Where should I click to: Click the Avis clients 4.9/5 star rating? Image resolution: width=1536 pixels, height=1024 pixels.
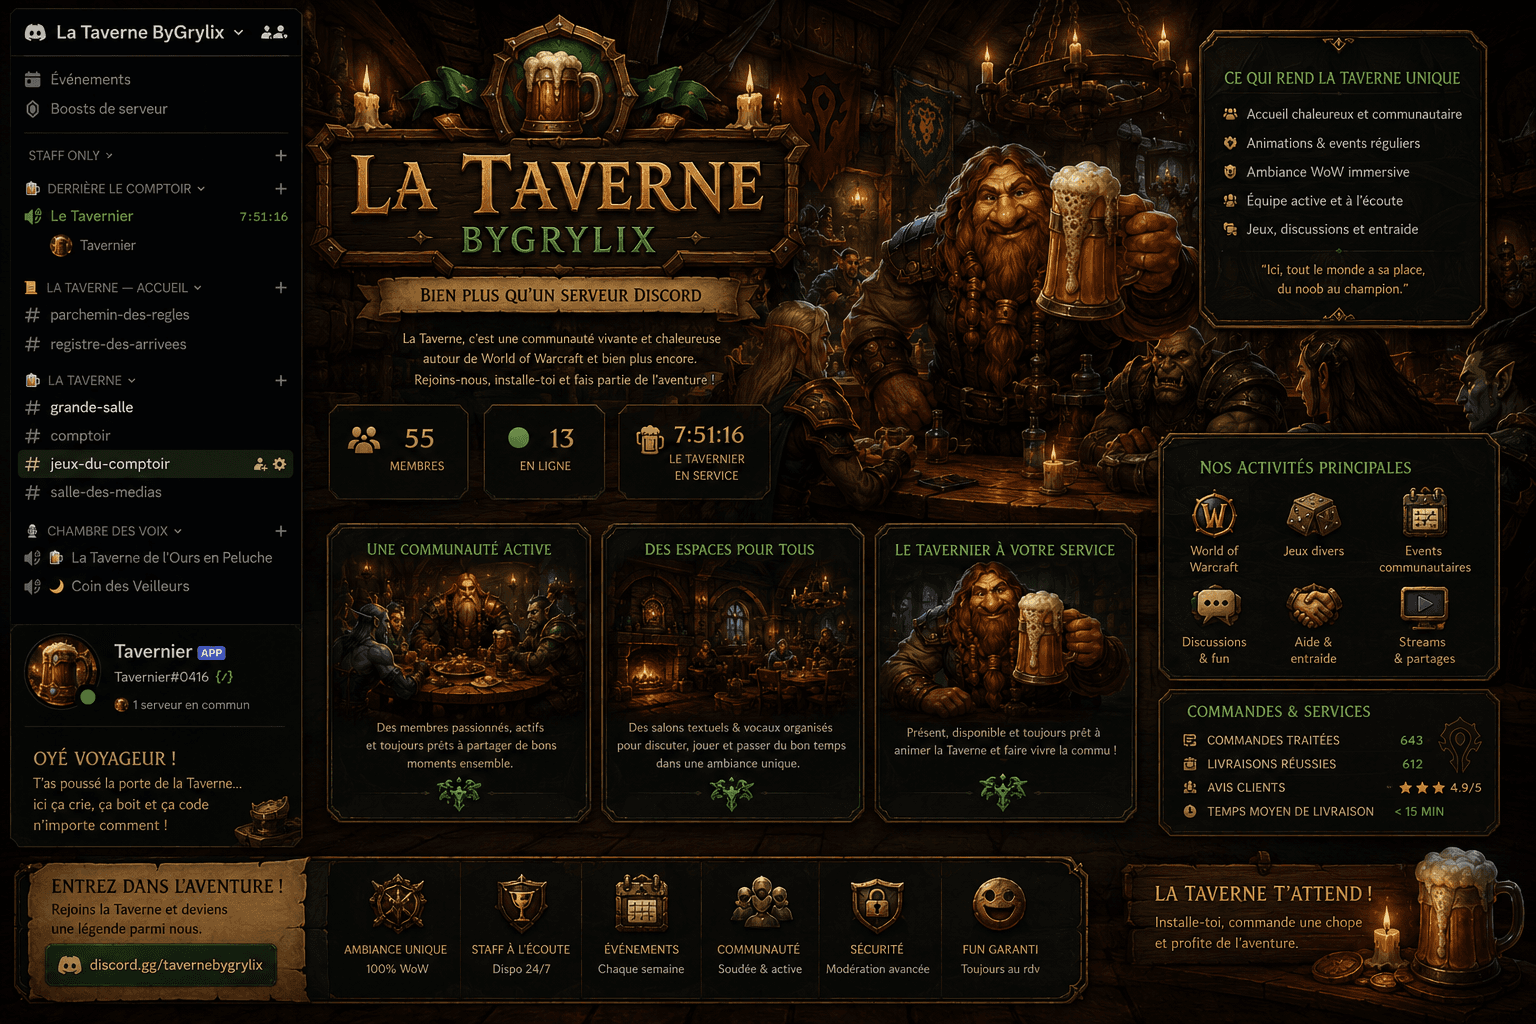click(1440, 788)
